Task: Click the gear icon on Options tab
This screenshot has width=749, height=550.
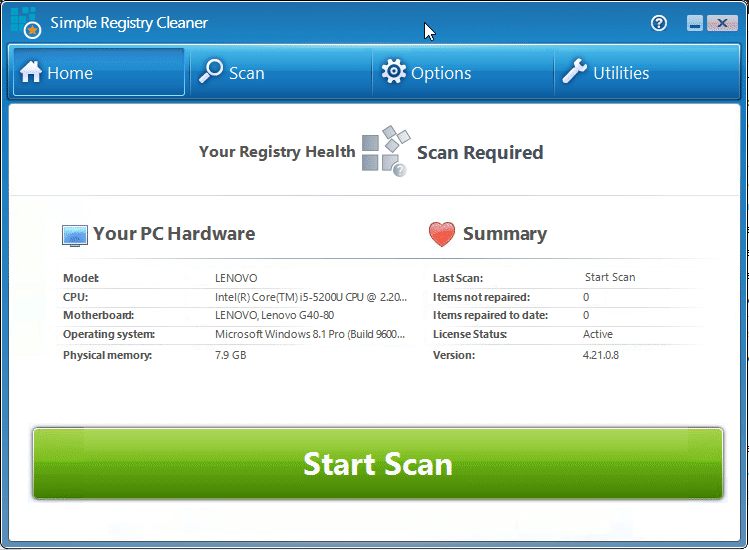Action: [394, 71]
